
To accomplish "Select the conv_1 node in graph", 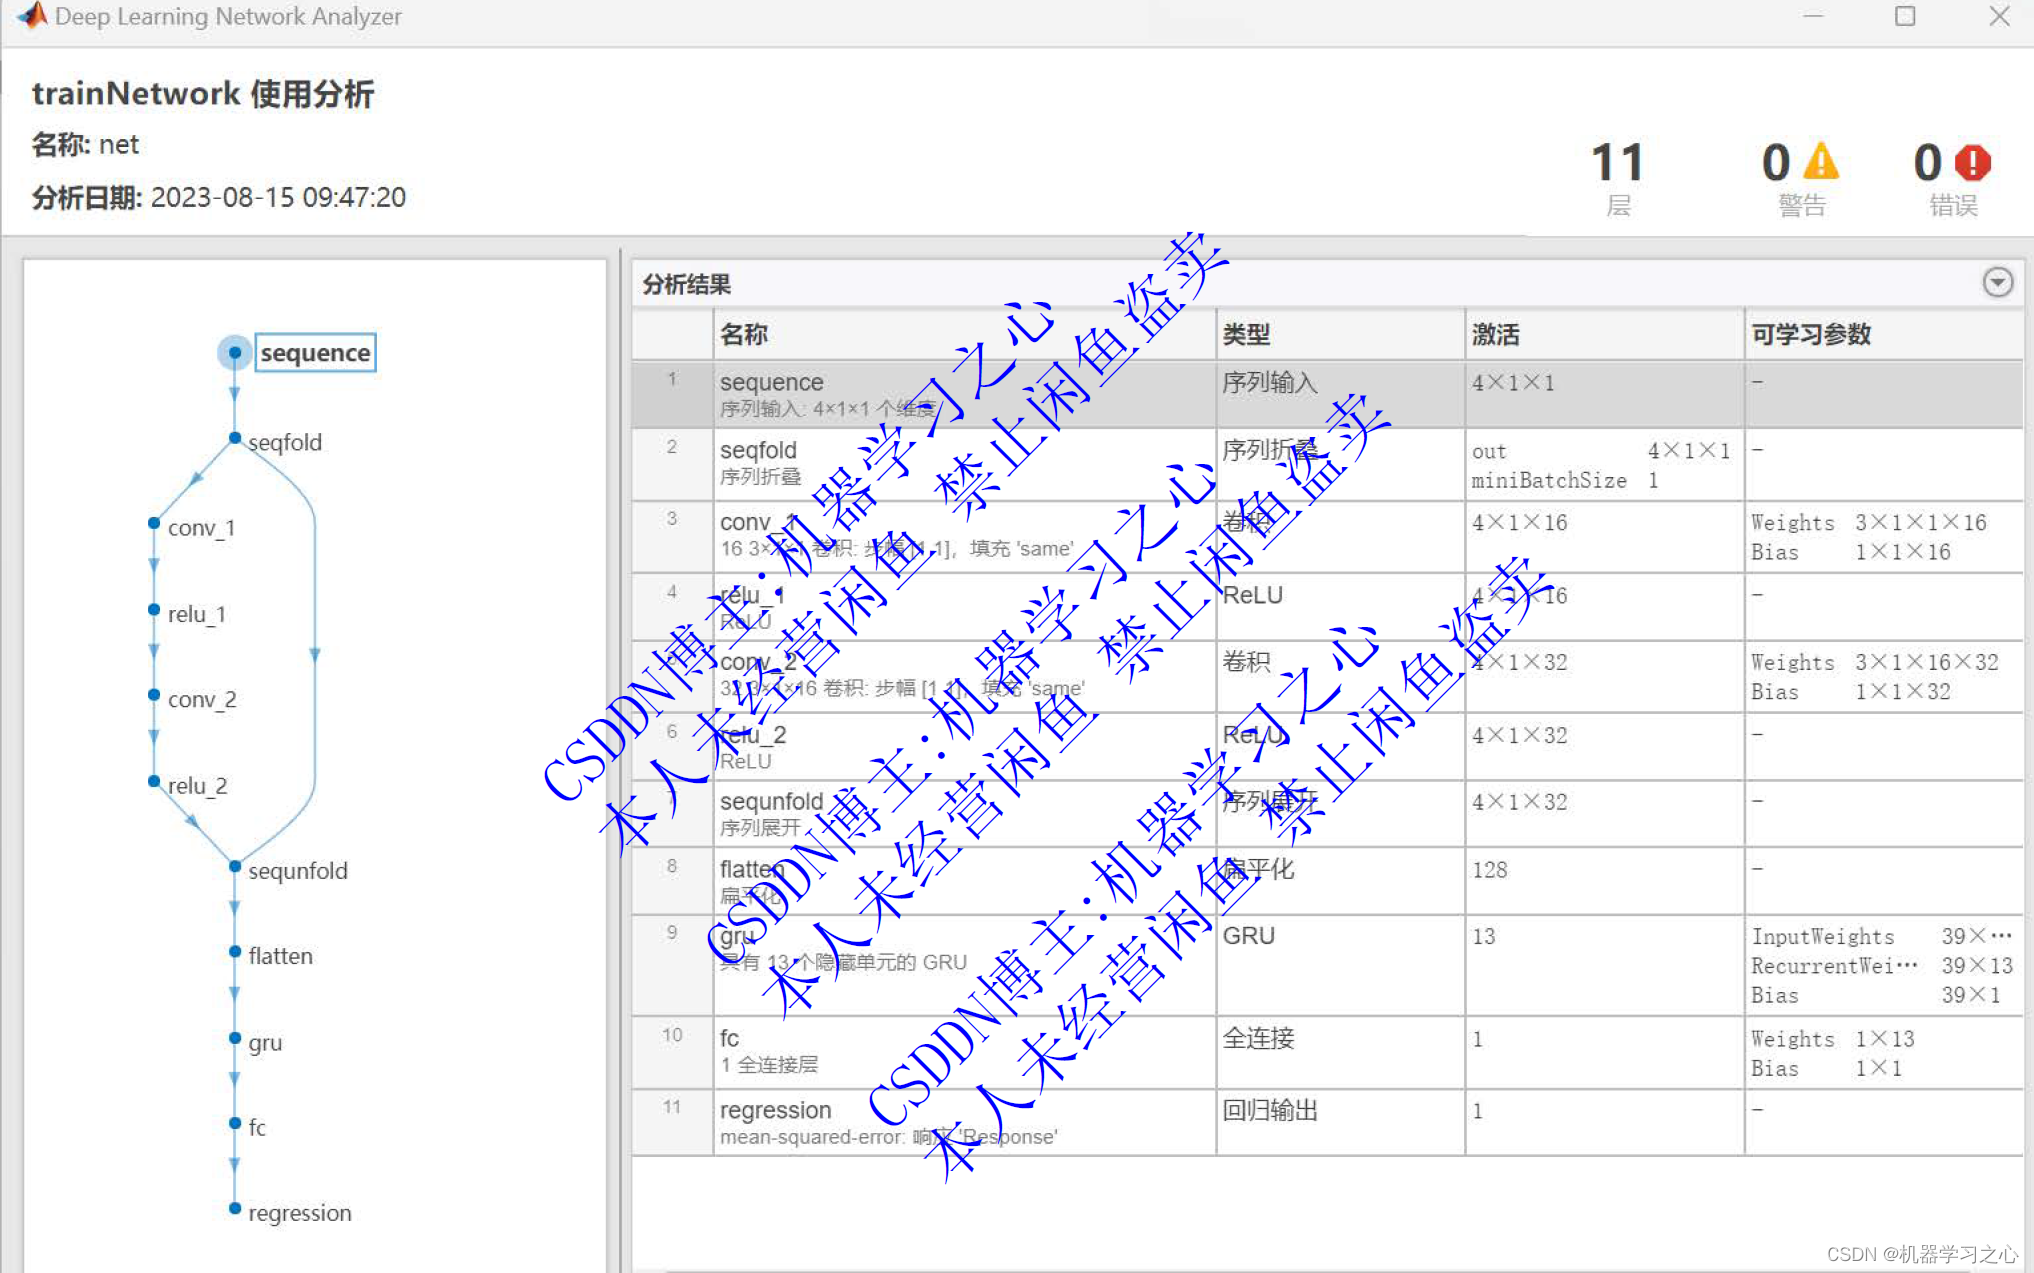I will click(x=154, y=523).
